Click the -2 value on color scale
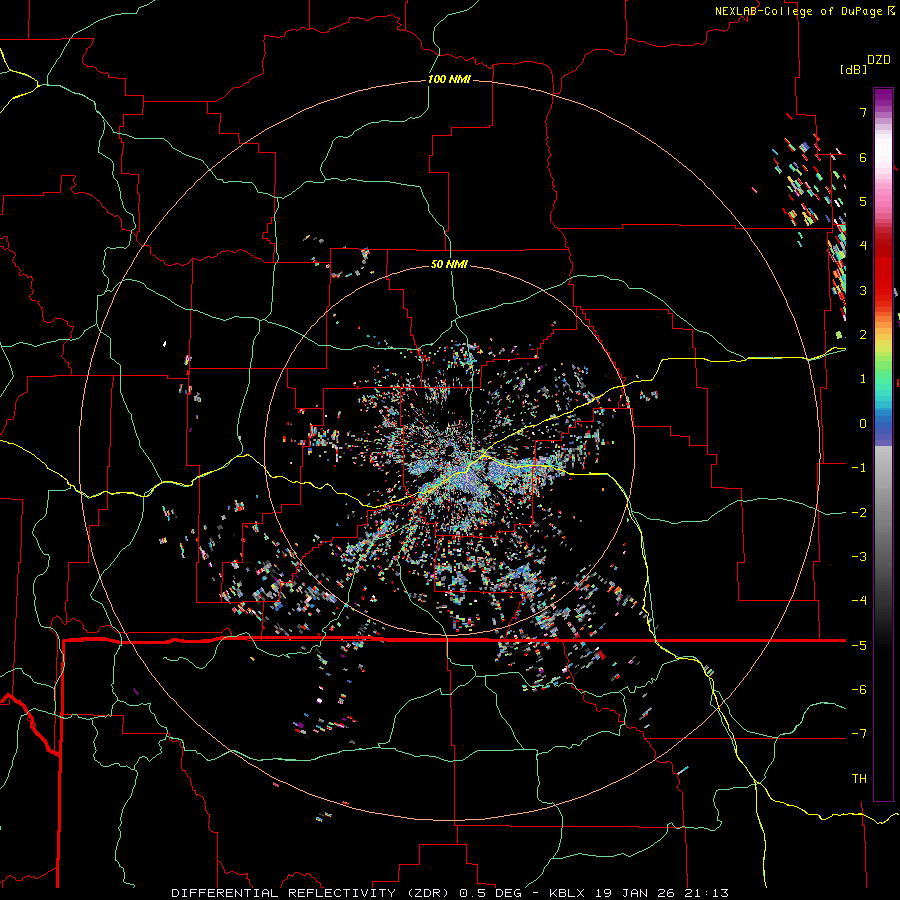 click(859, 513)
